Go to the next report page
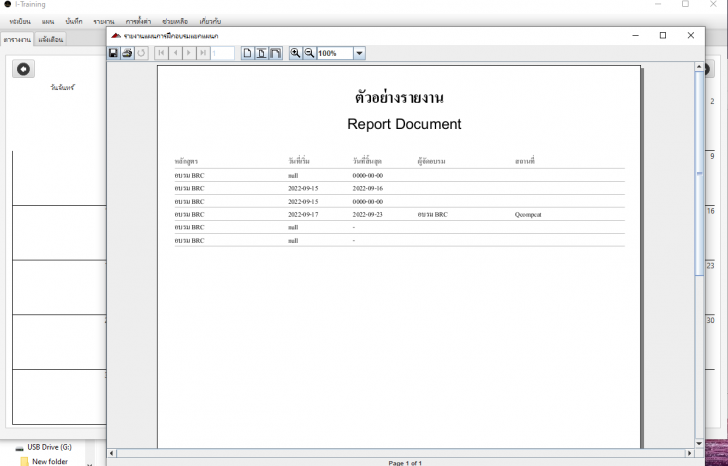This screenshot has height=466, width=728. point(189,53)
